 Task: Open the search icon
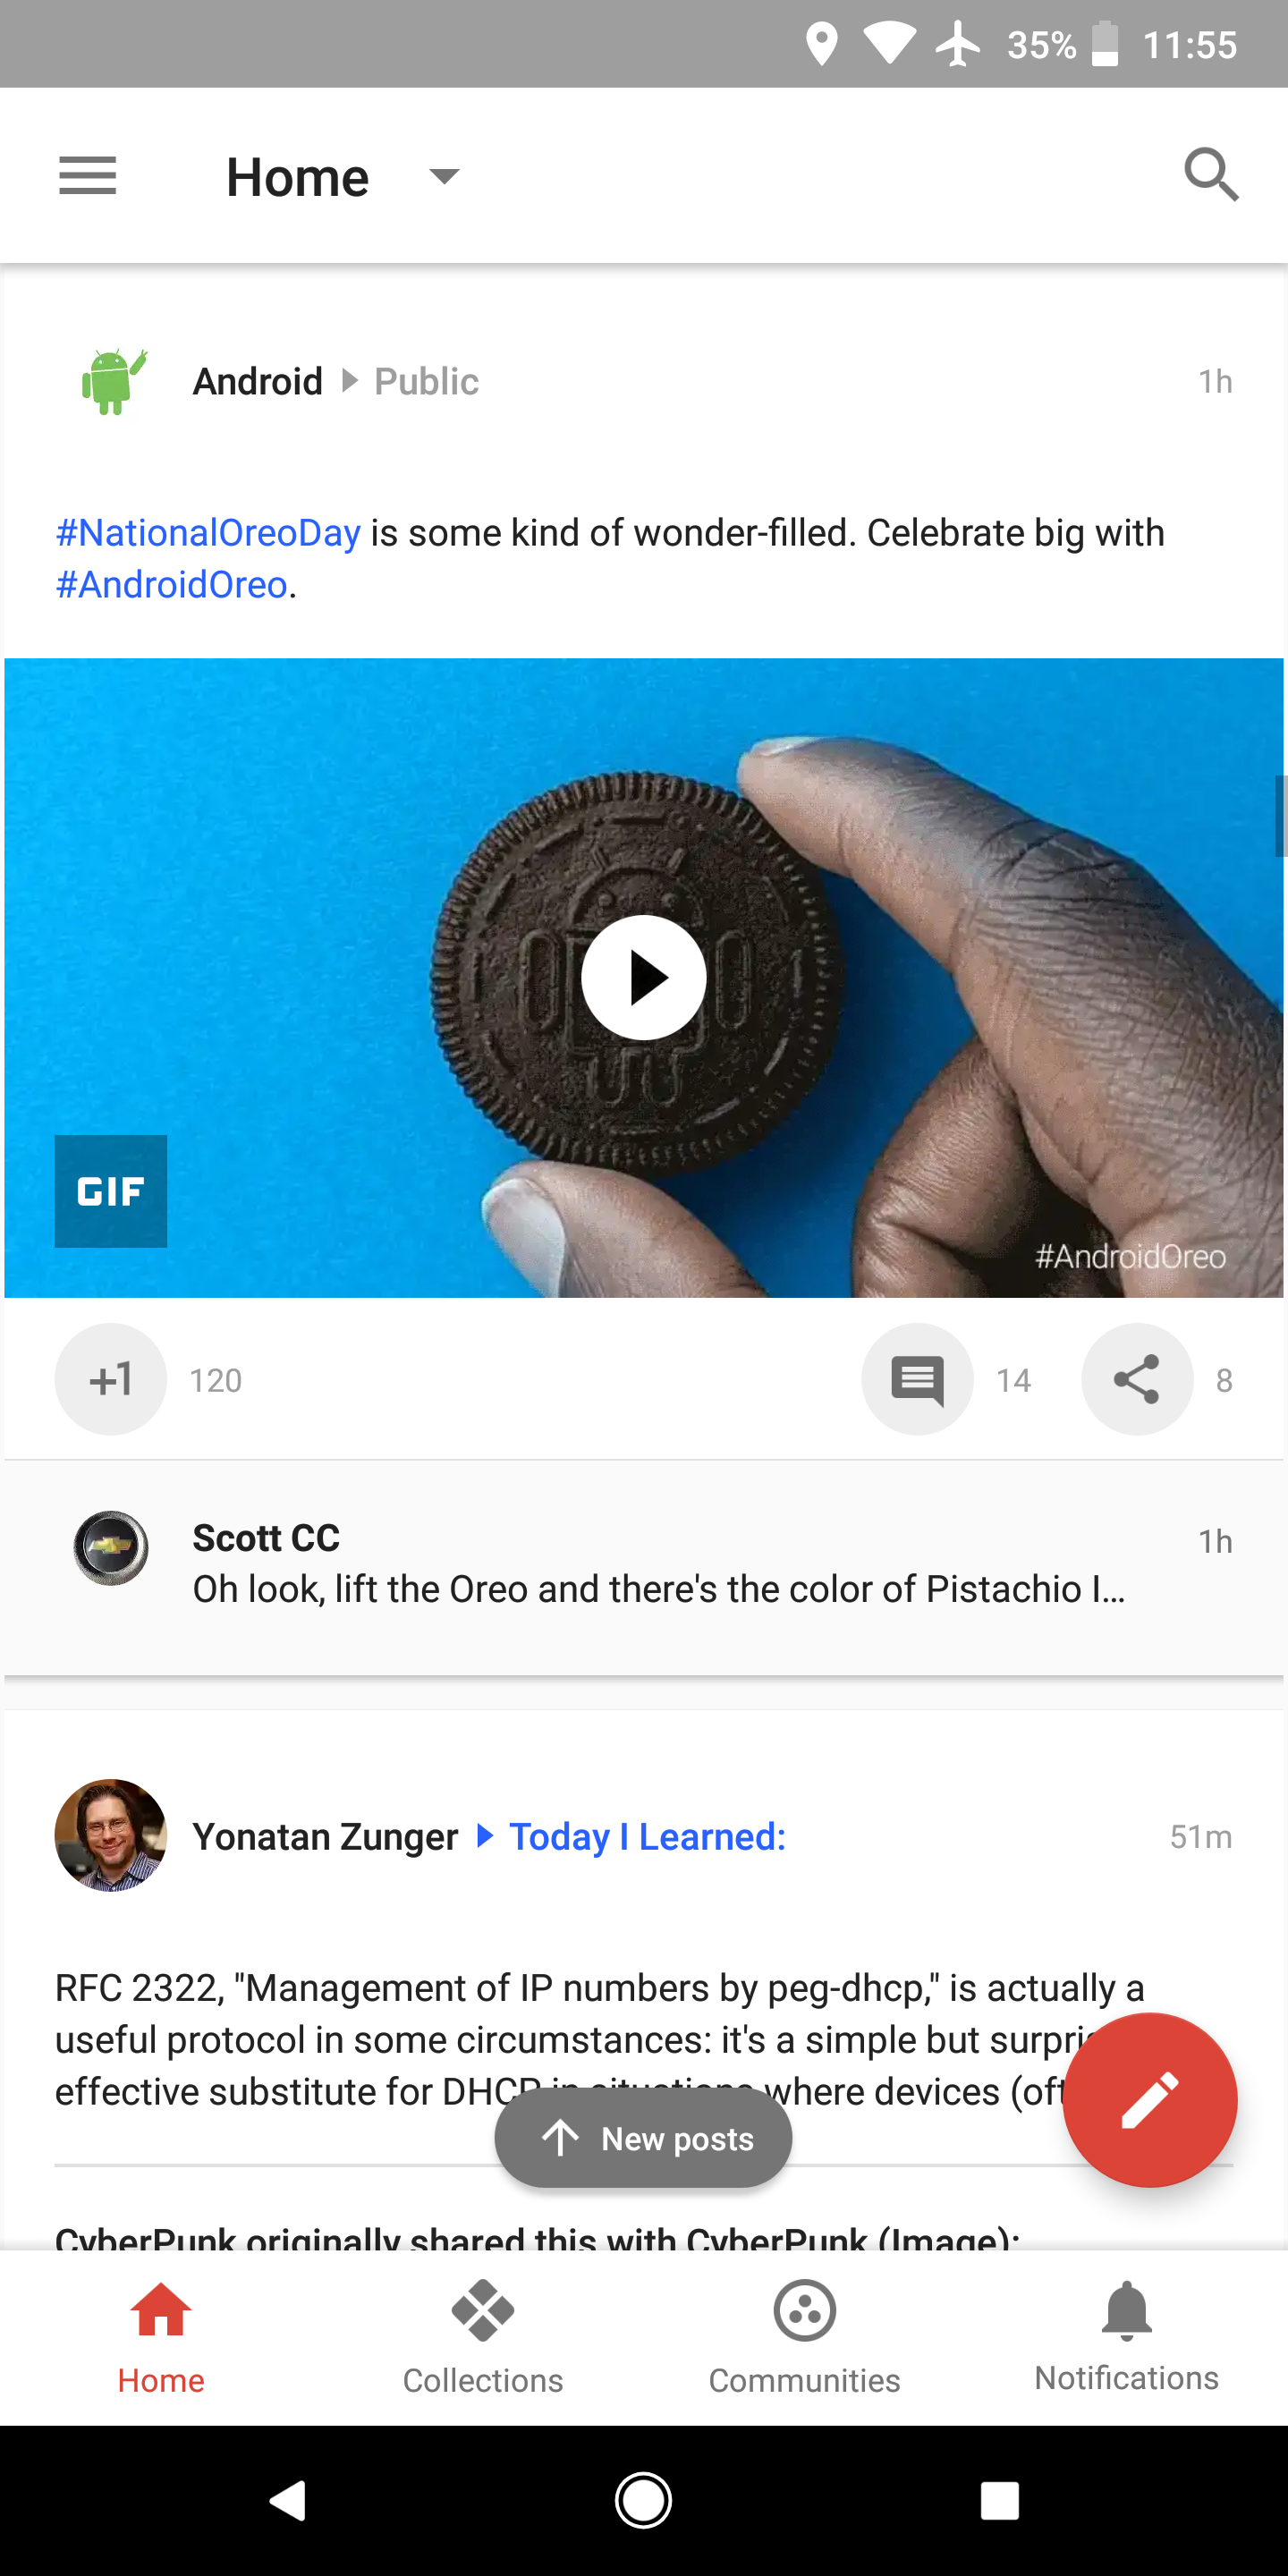pyautogui.click(x=1211, y=175)
